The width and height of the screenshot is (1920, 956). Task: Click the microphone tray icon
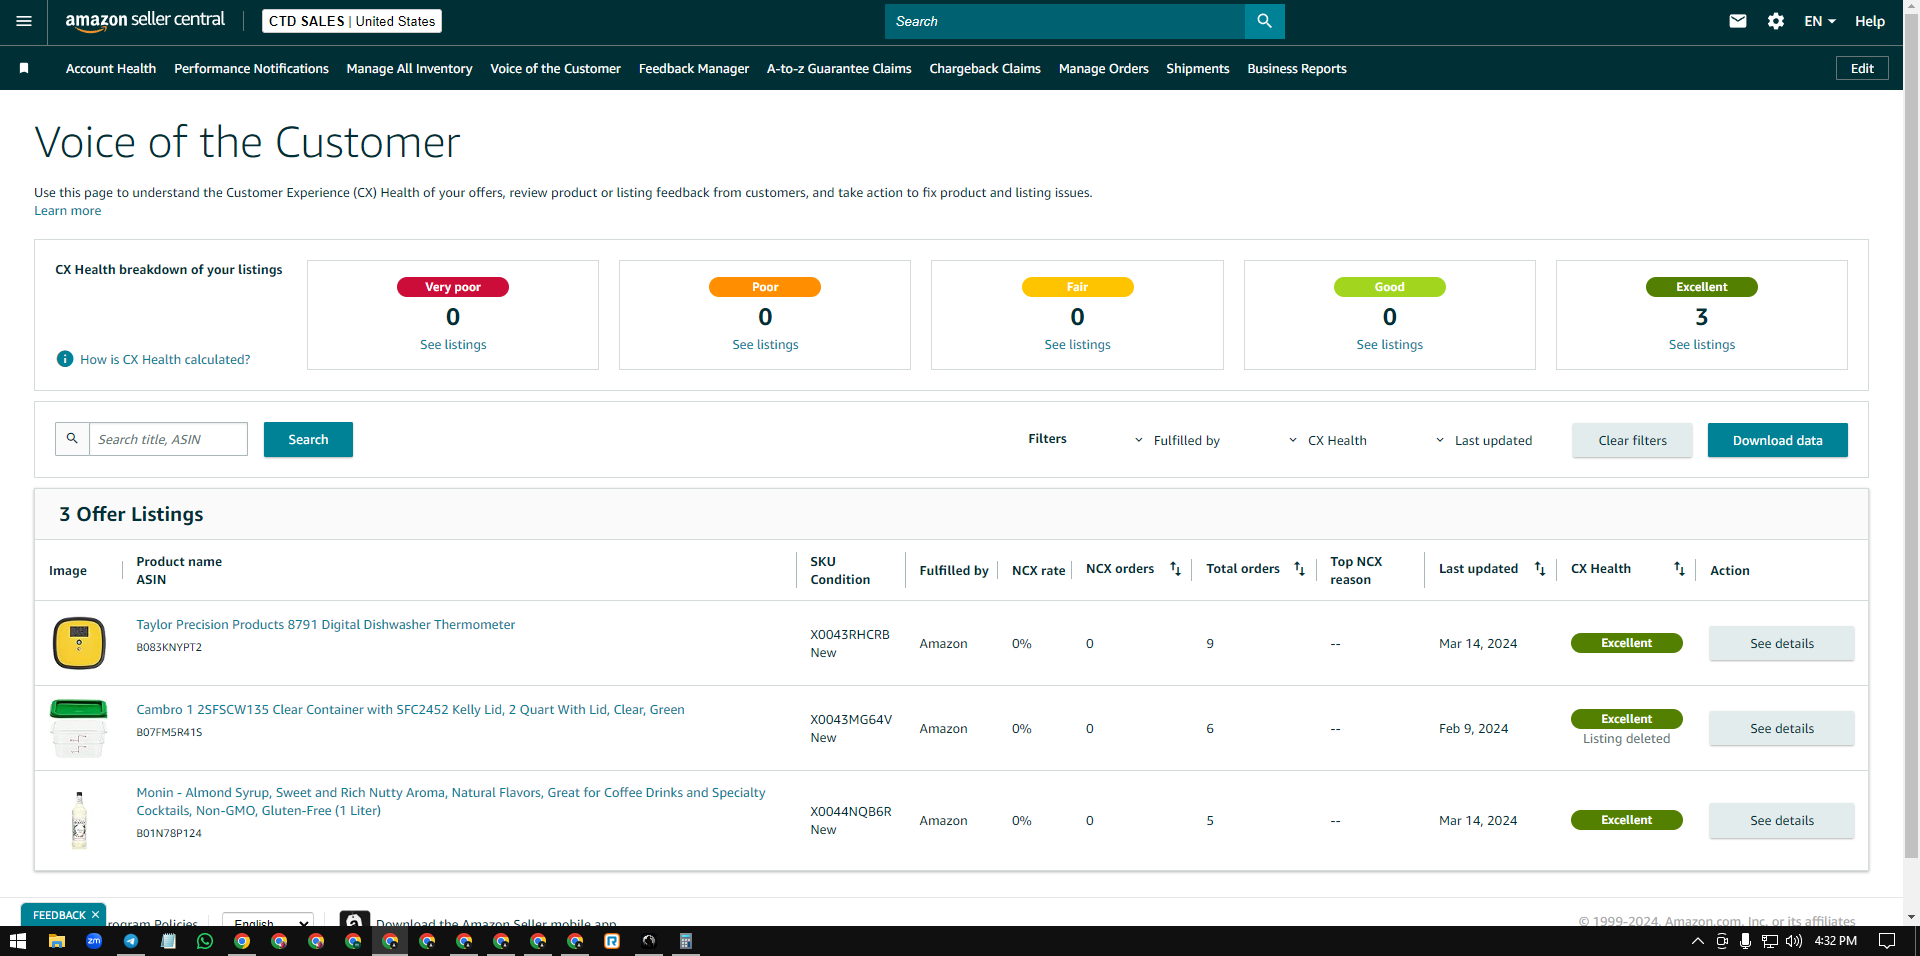(1745, 941)
